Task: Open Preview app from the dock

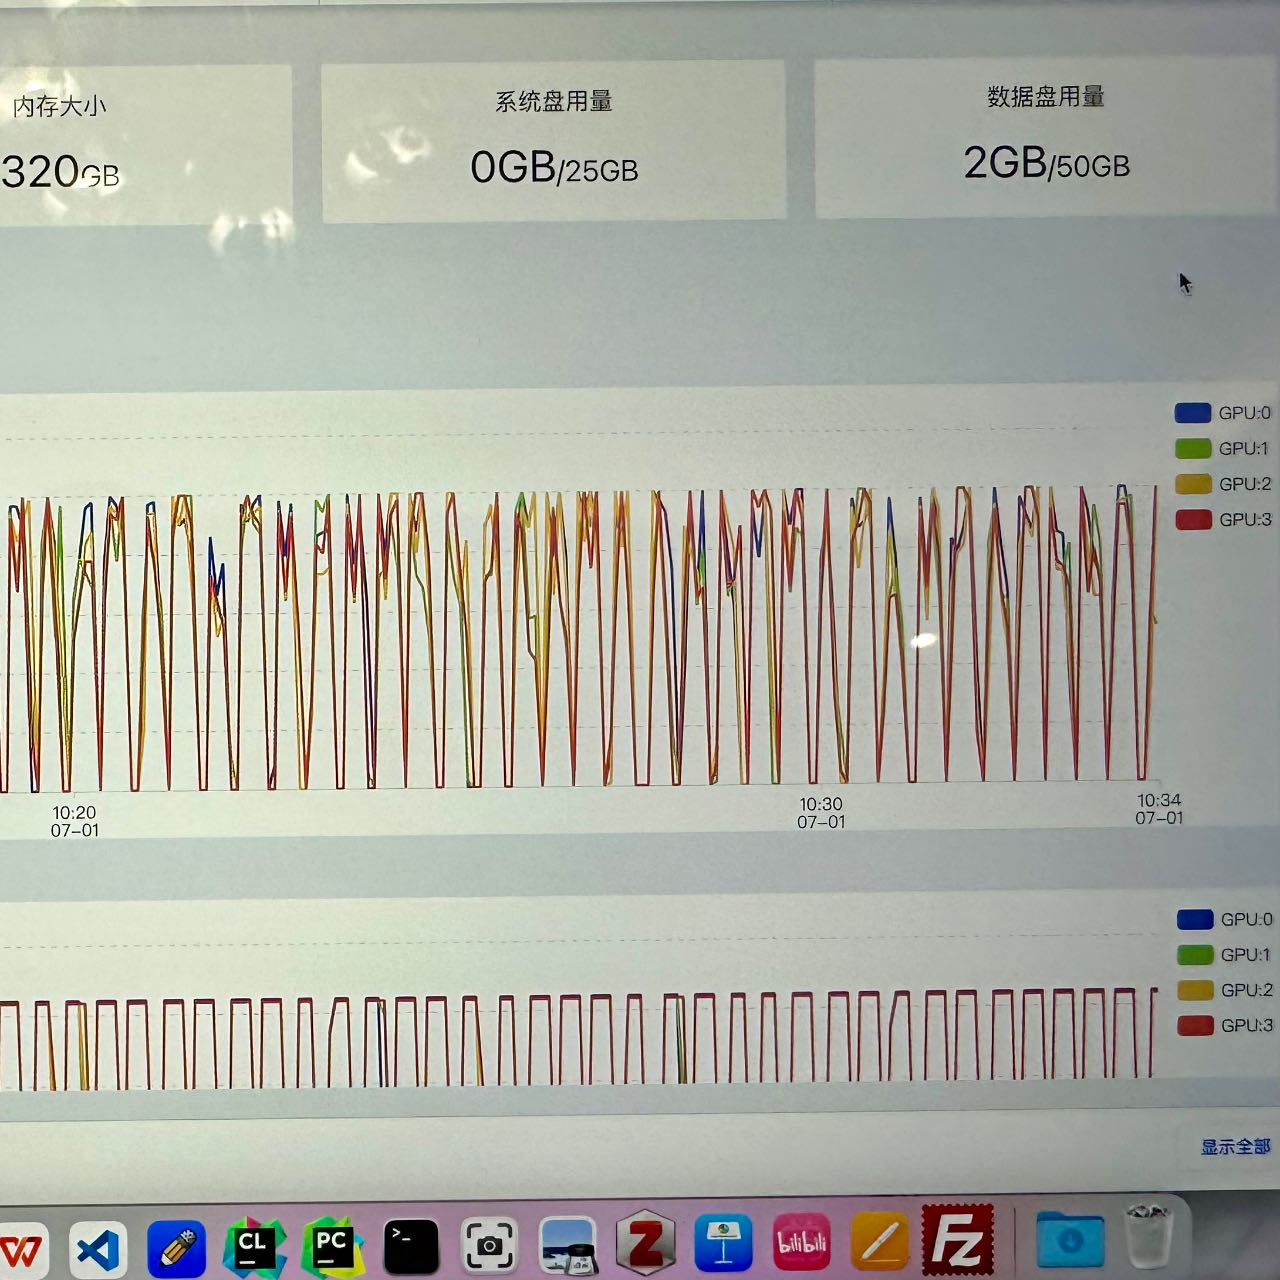Action: (x=567, y=1246)
